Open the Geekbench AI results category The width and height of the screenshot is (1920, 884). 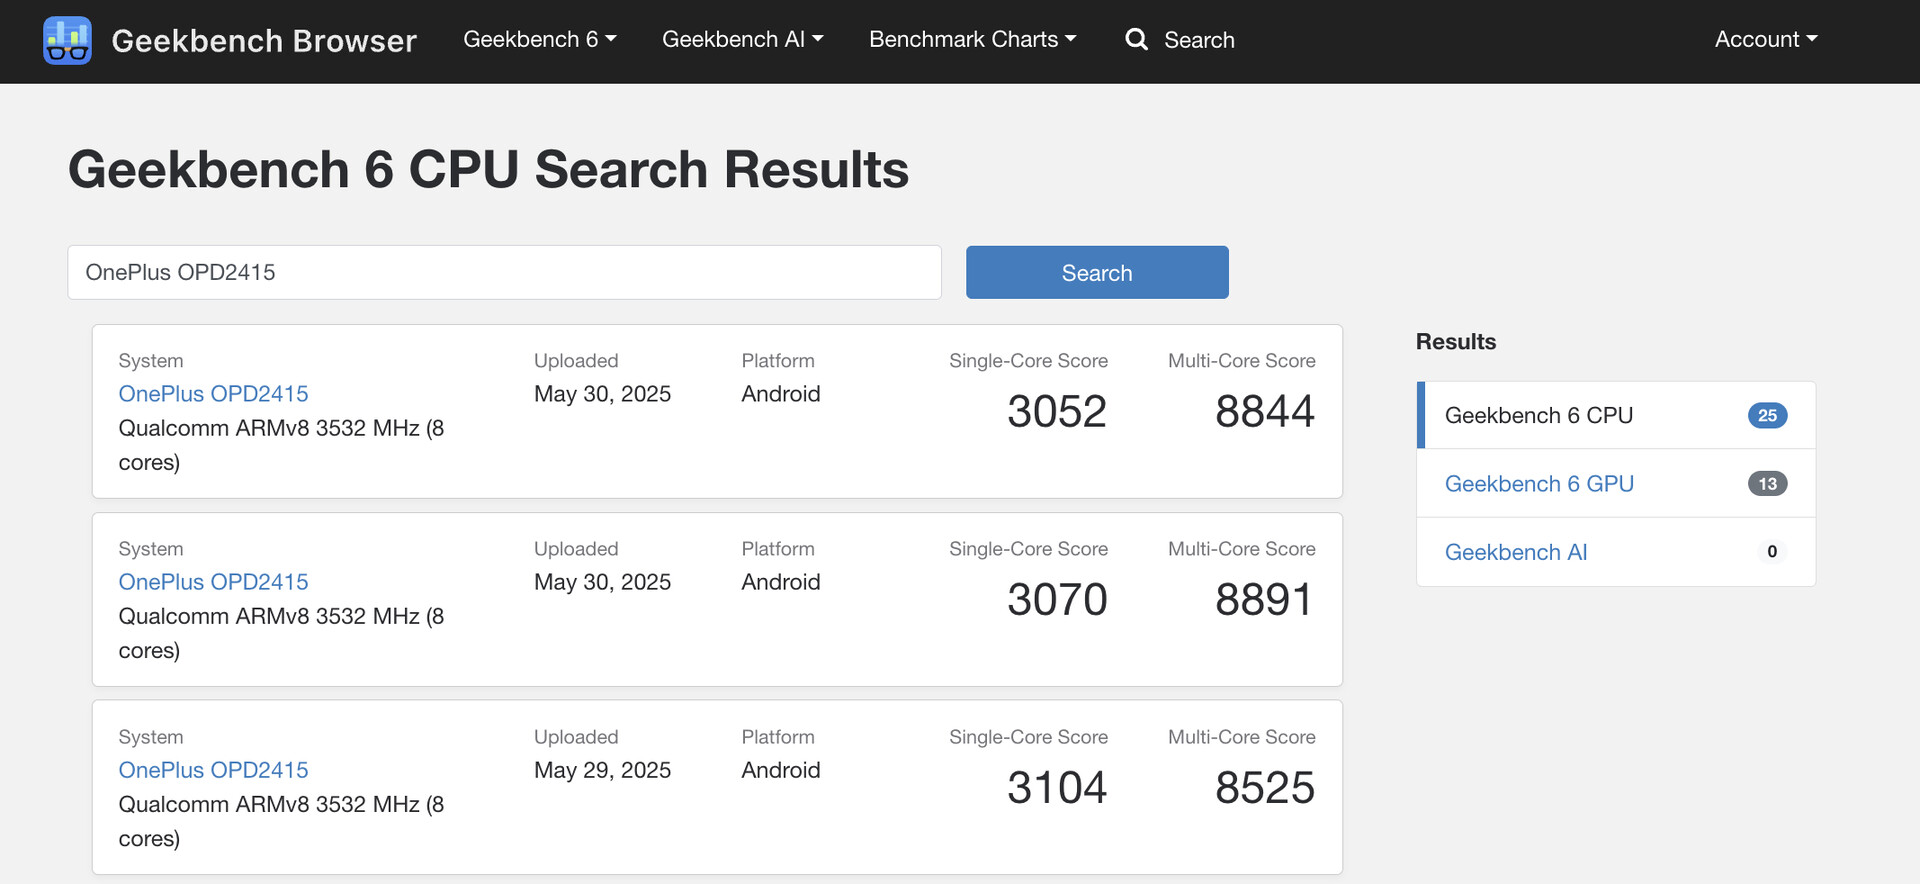click(1515, 552)
